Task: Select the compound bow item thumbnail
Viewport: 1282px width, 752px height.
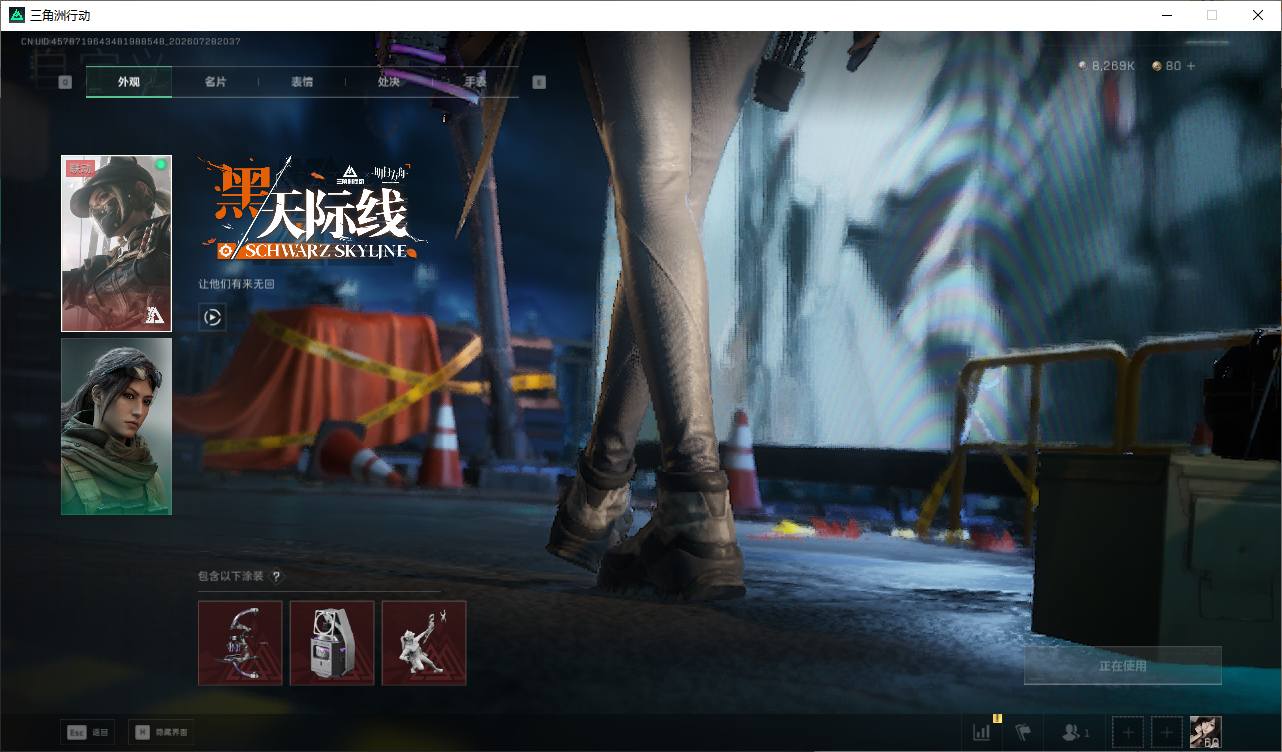Action: 240,643
